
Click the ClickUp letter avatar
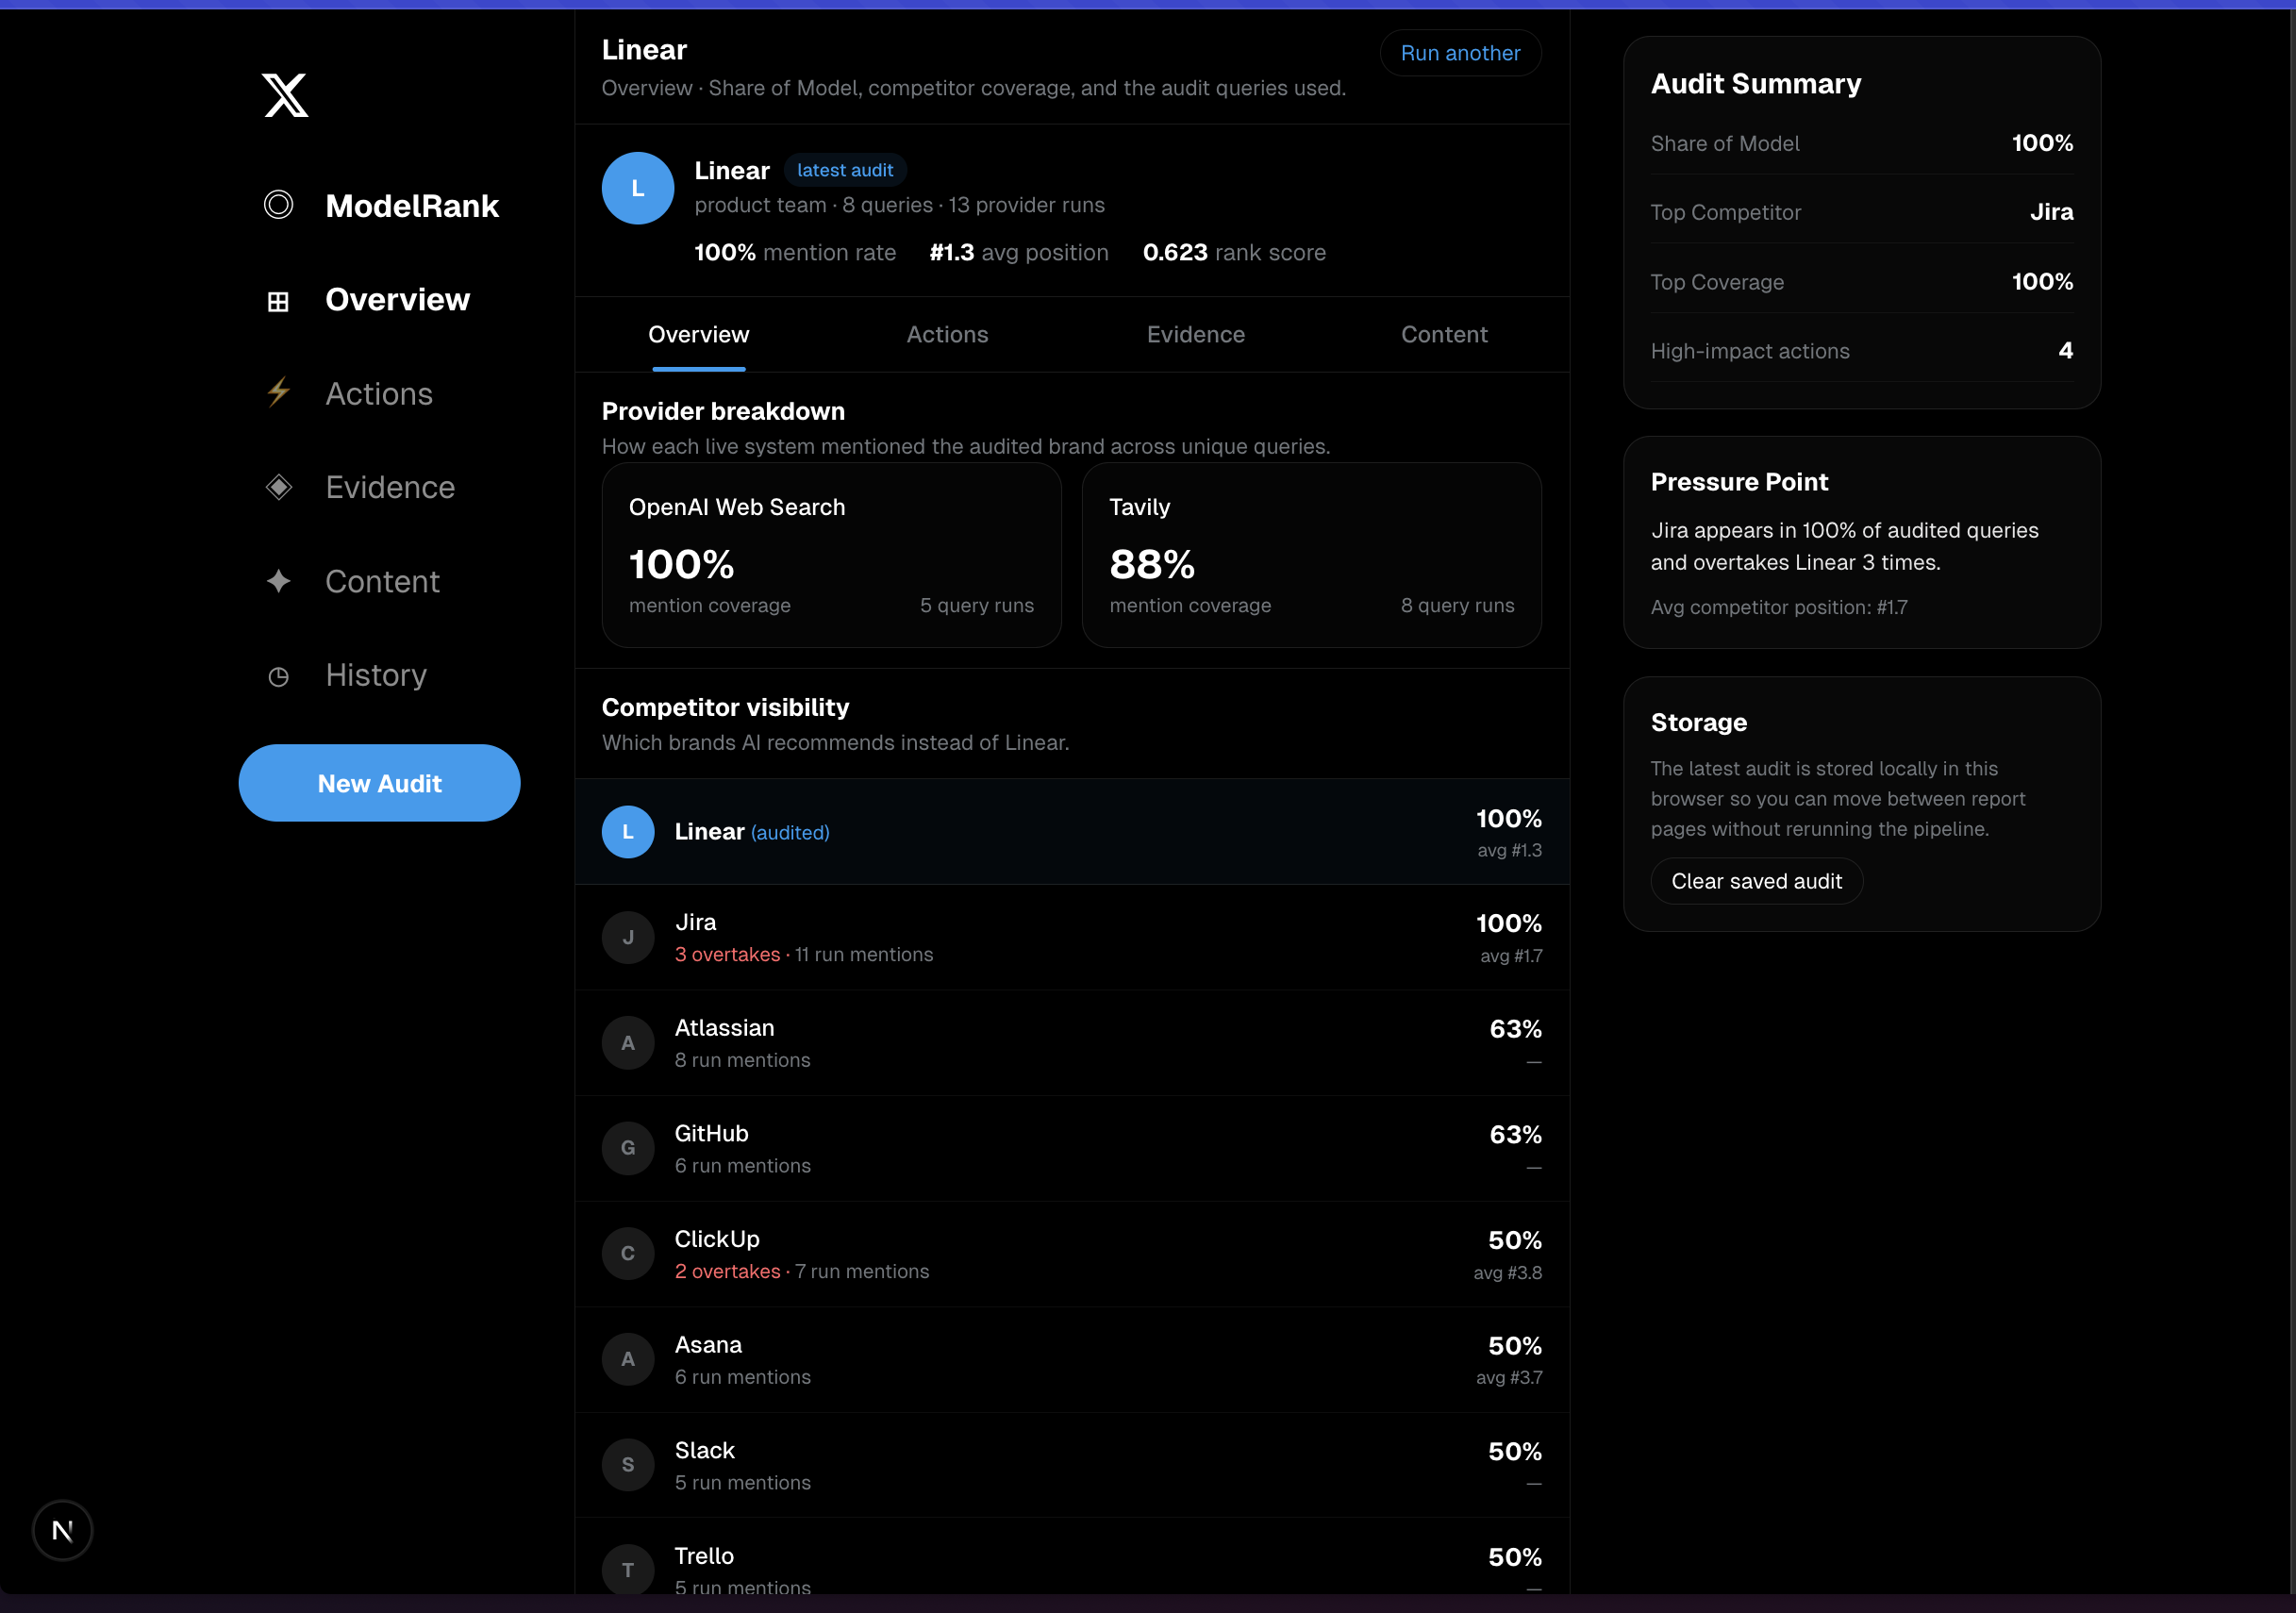click(x=627, y=1254)
